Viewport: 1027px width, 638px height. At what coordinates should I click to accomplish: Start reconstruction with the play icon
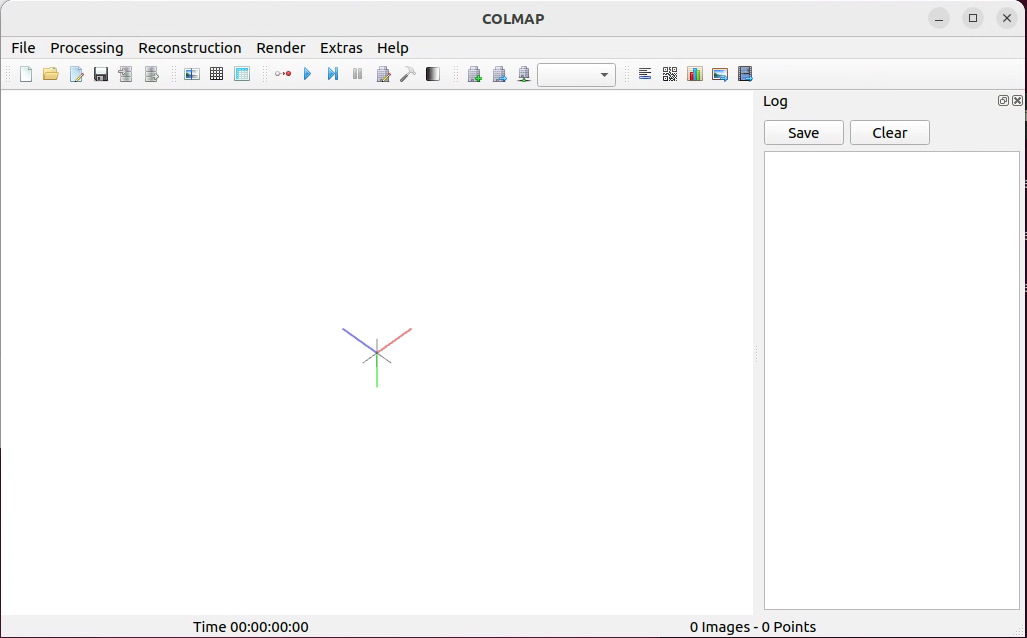click(x=307, y=74)
